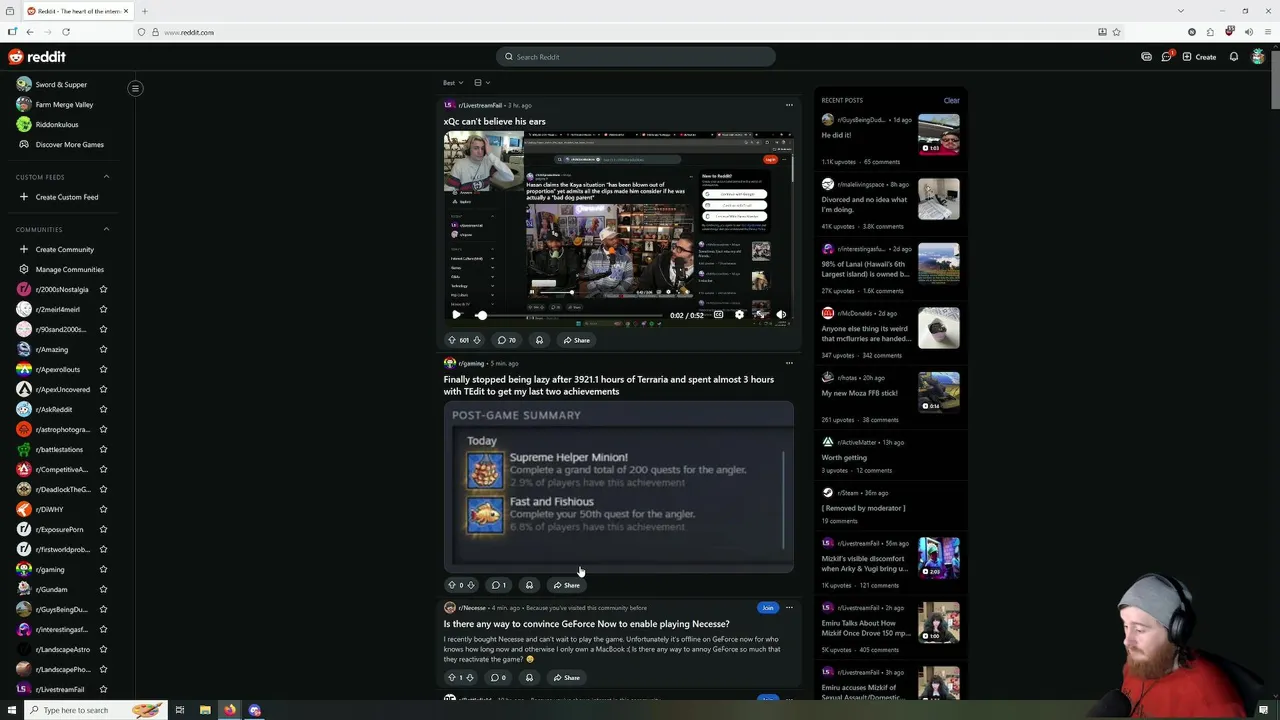The height and width of the screenshot is (720, 1280).
Task: Give an award on the xQc post
Action: coord(539,340)
